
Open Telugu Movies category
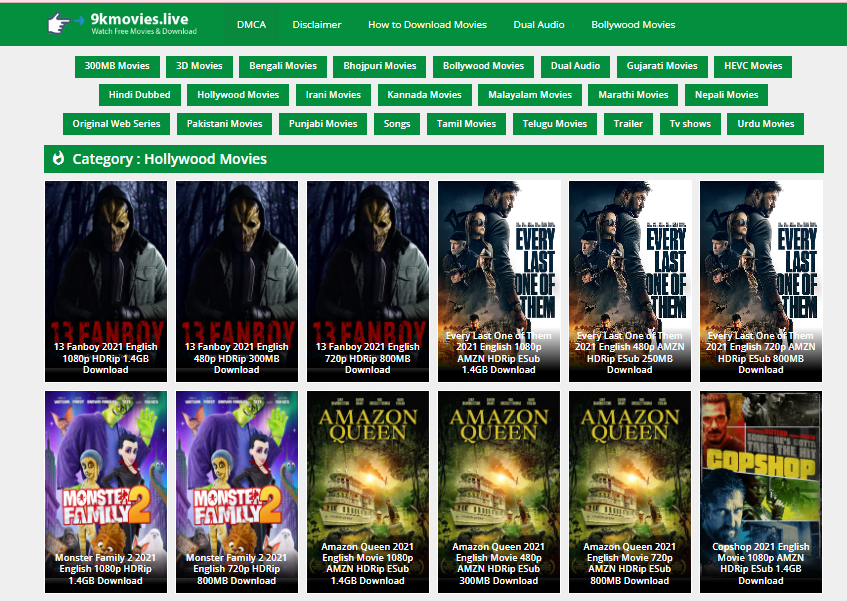pyautogui.click(x=555, y=124)
